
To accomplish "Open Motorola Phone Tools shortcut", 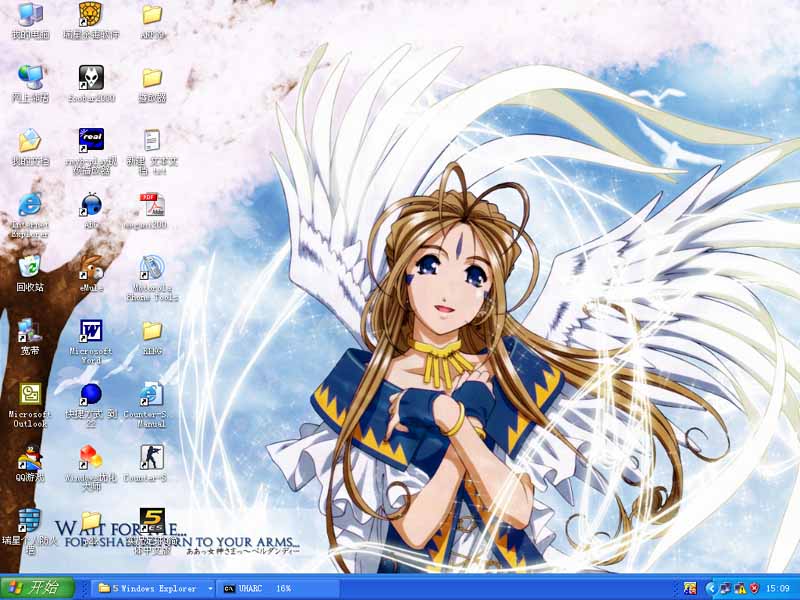I will tap(152, 278).
